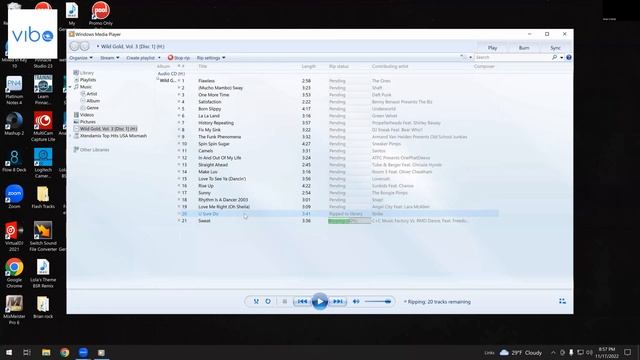Click the rip progress bar for Sweat

(349, 221)
